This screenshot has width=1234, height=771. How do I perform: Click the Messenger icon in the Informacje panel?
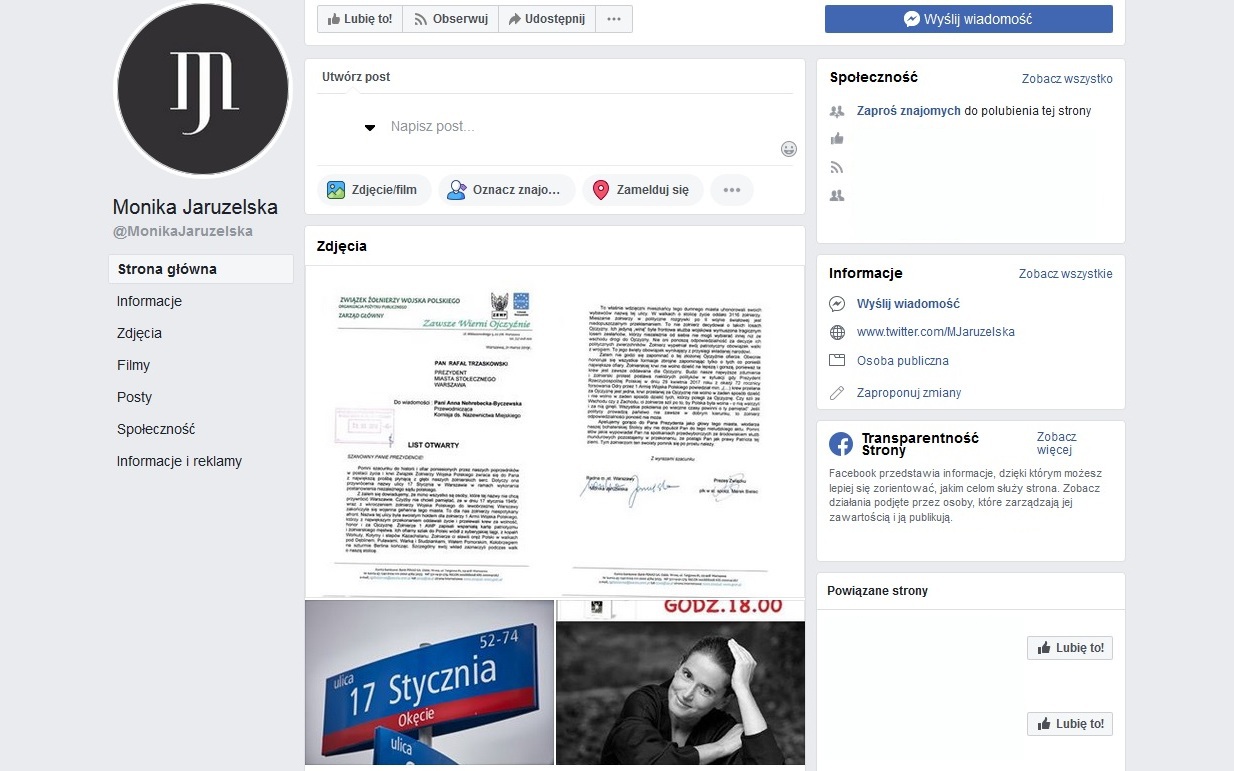[x=837, y=304]
